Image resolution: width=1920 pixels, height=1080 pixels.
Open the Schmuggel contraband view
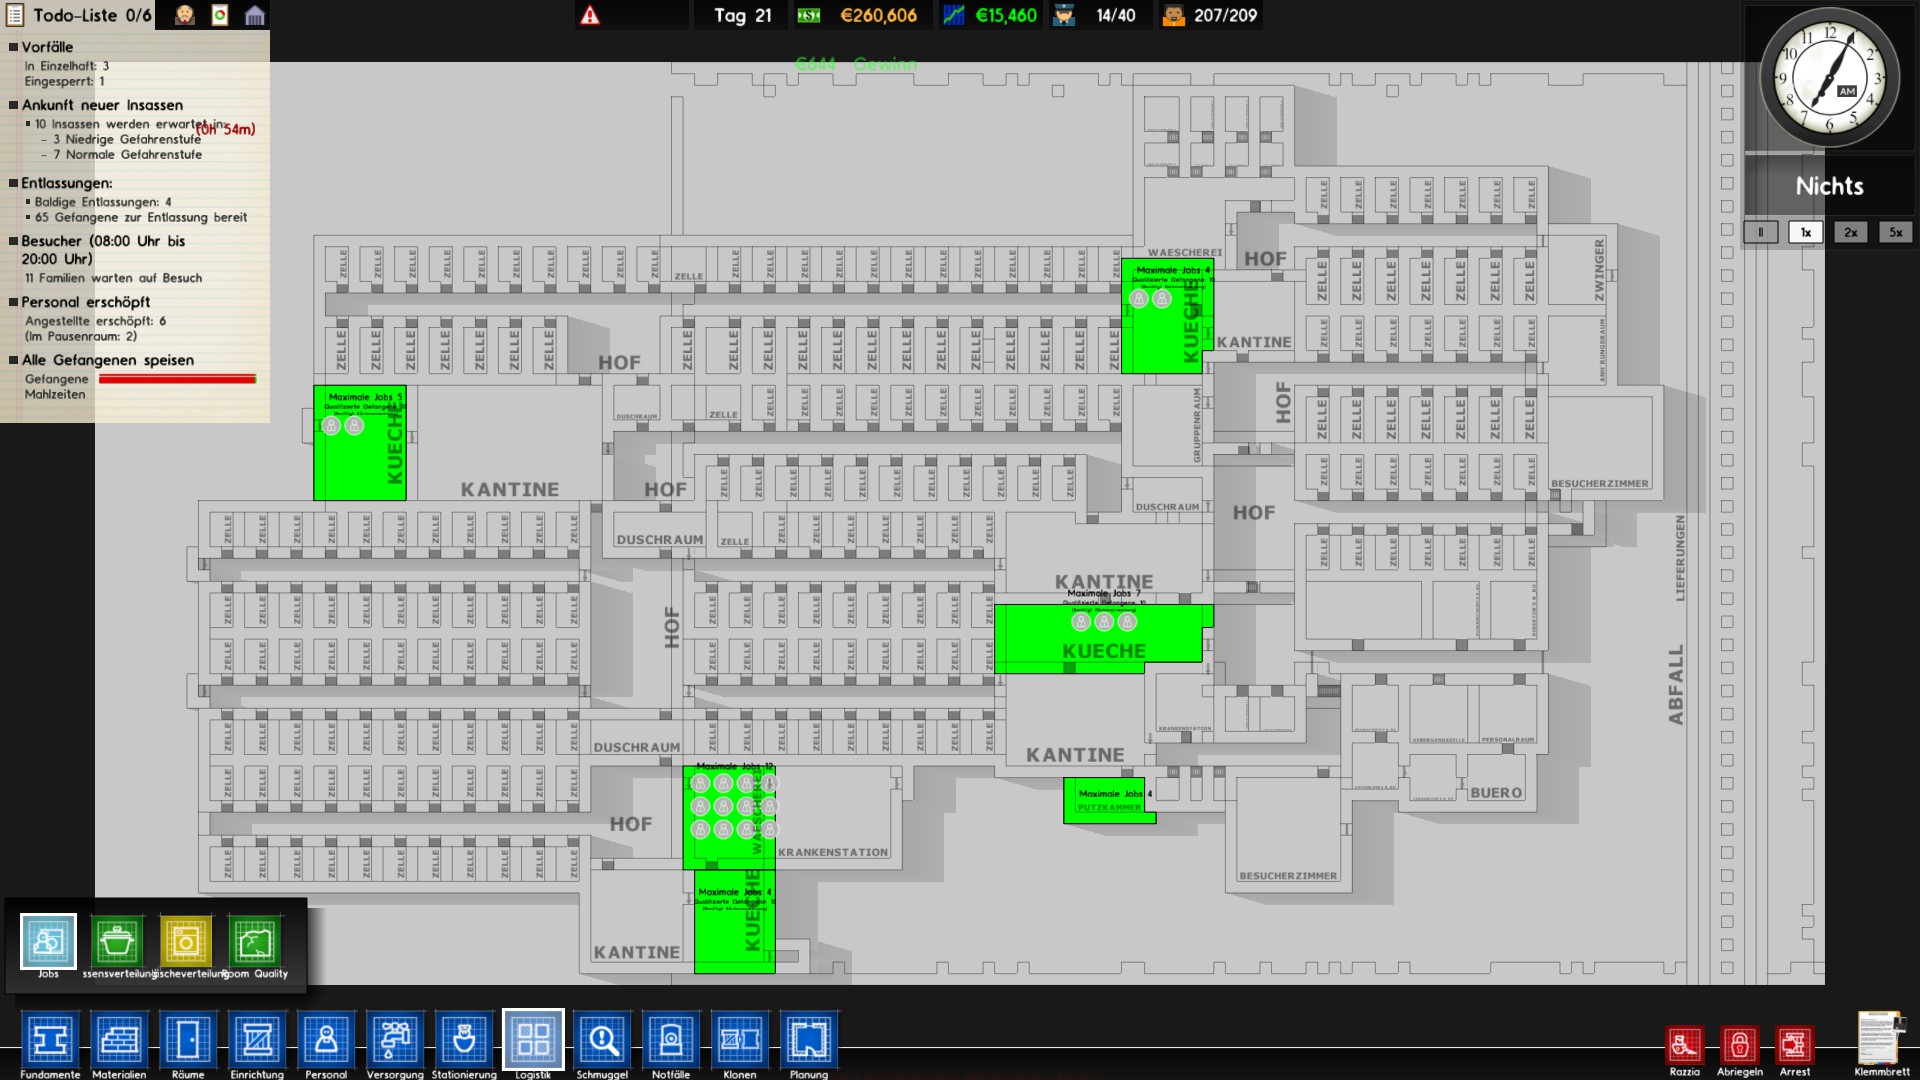[602, 1040]
